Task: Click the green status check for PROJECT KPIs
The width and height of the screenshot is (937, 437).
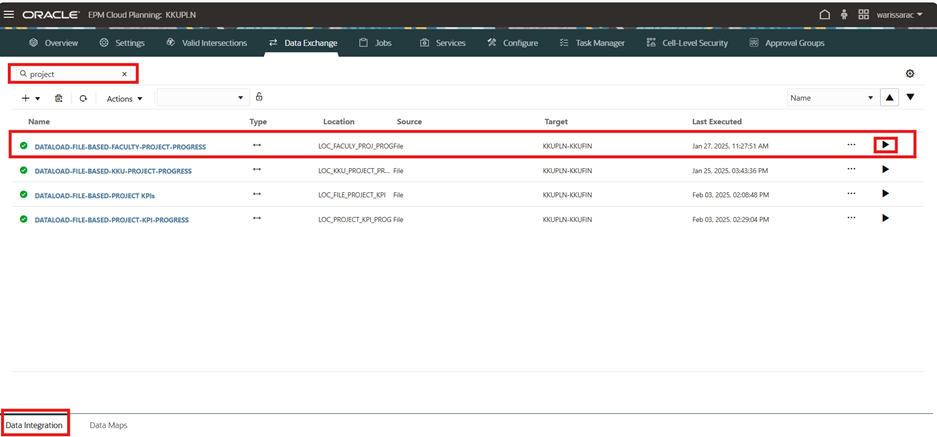Action: (x=23, y=195)
